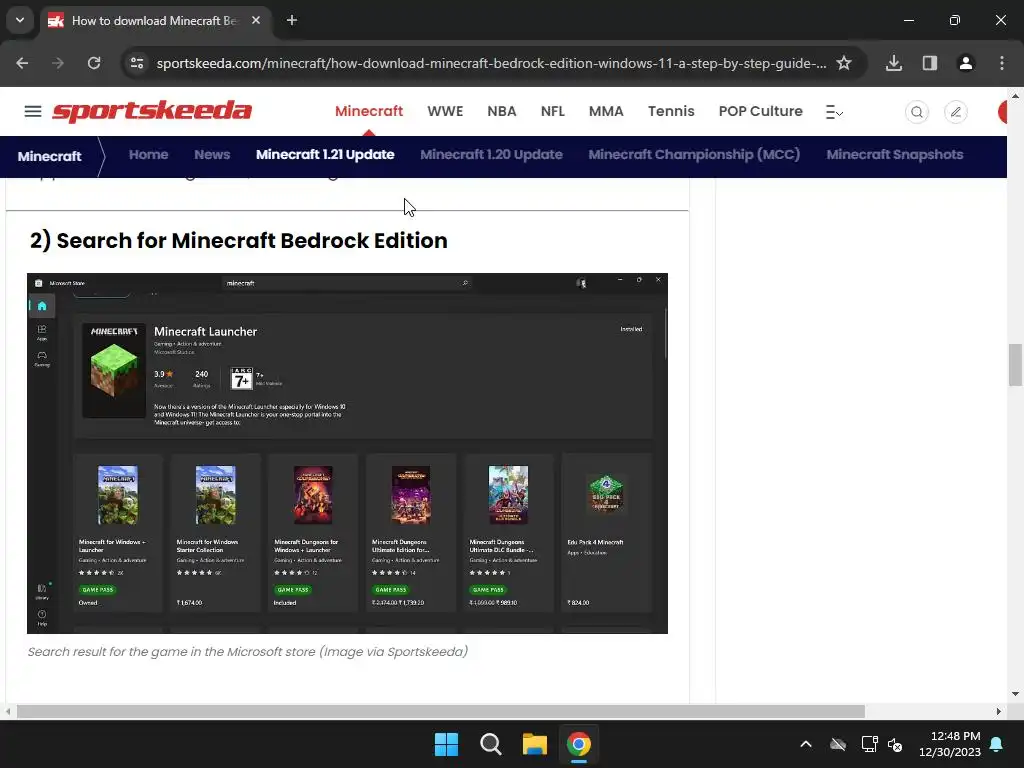1024x768 pixels.
Task: Reload the page with refresh icon
Action: (94, 63)
